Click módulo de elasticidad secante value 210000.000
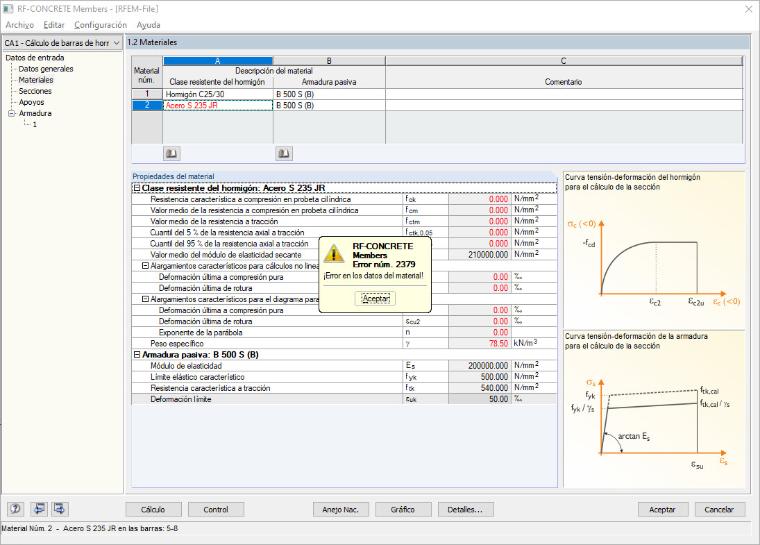This screenshot has width=760, height=545. pos(480,255)
